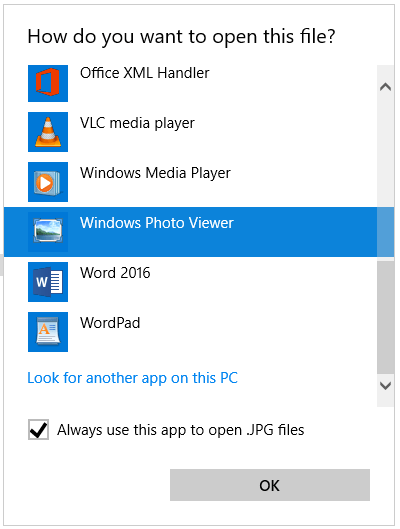The width and height of the screenshot is (400, 529).
Task: Confirm with the OK button
Action: 270,485
